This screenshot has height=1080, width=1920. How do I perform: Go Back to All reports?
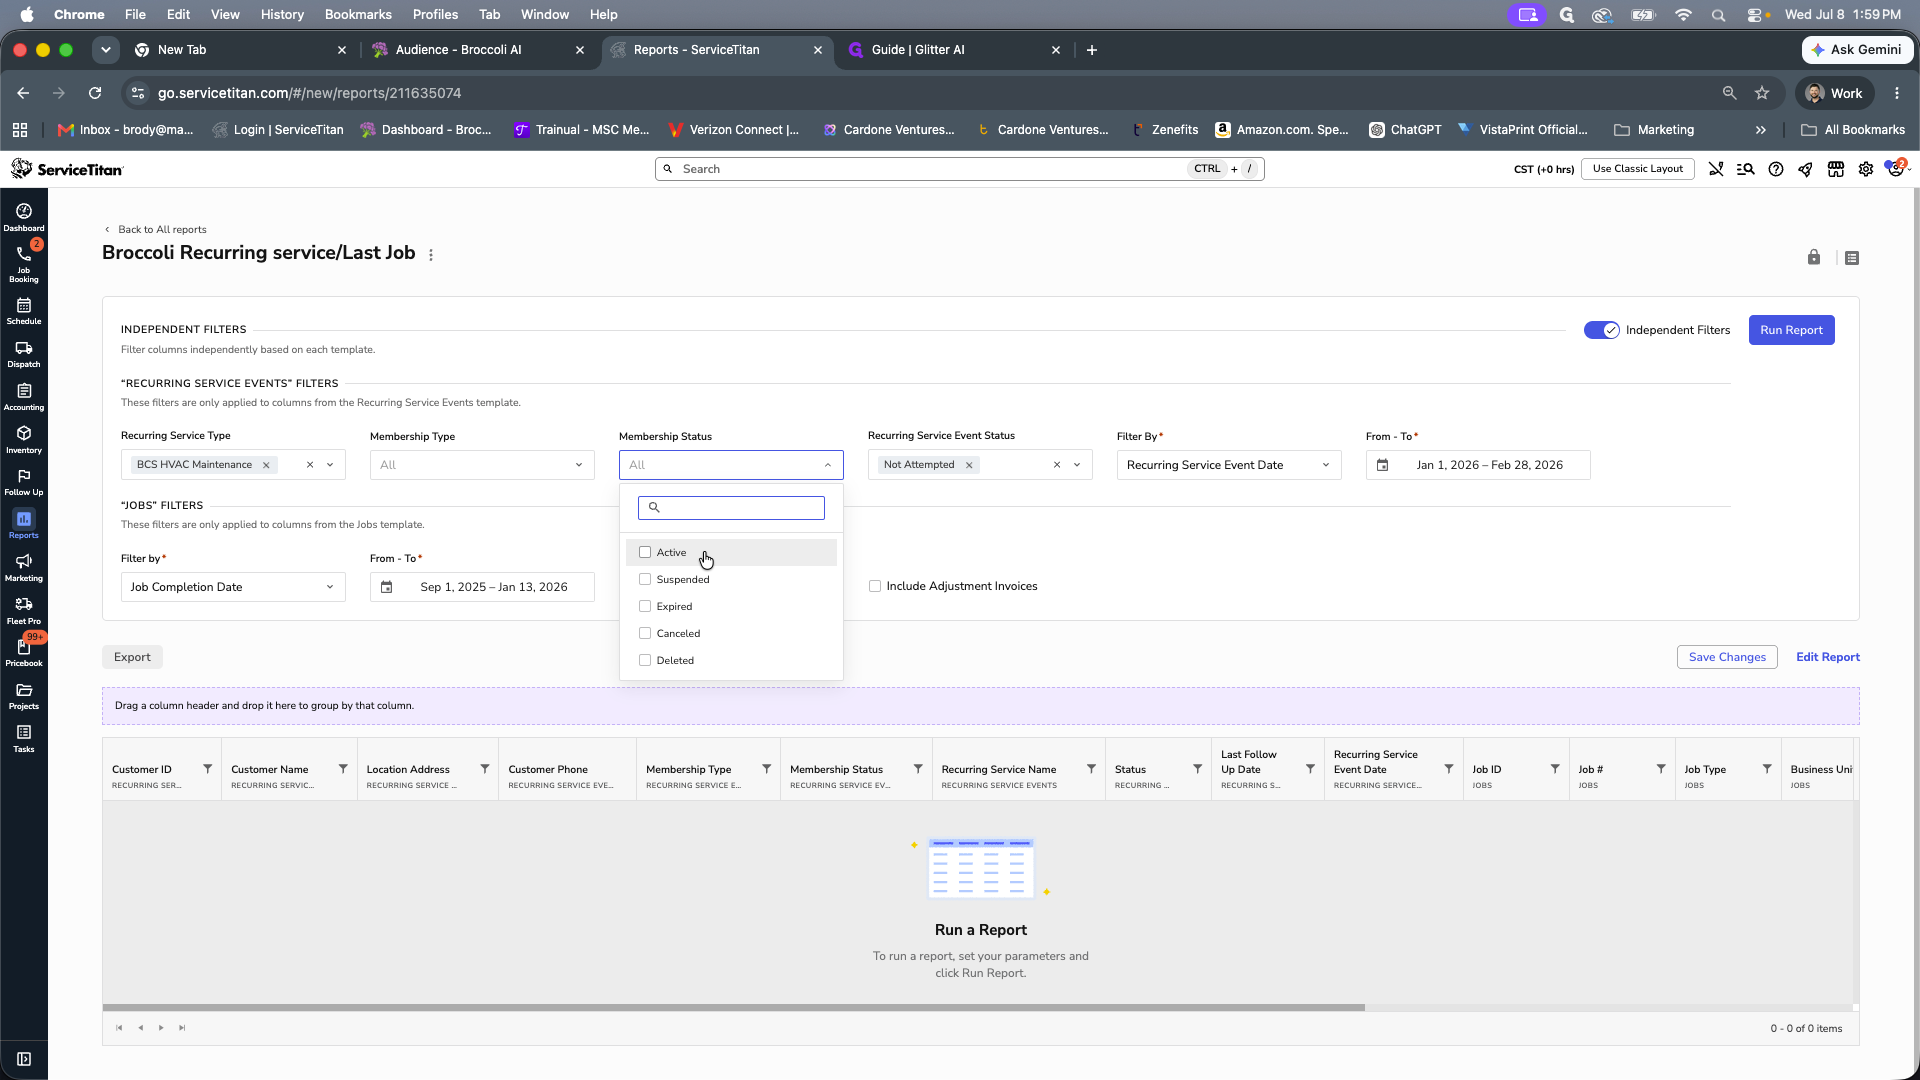[156, 229]
